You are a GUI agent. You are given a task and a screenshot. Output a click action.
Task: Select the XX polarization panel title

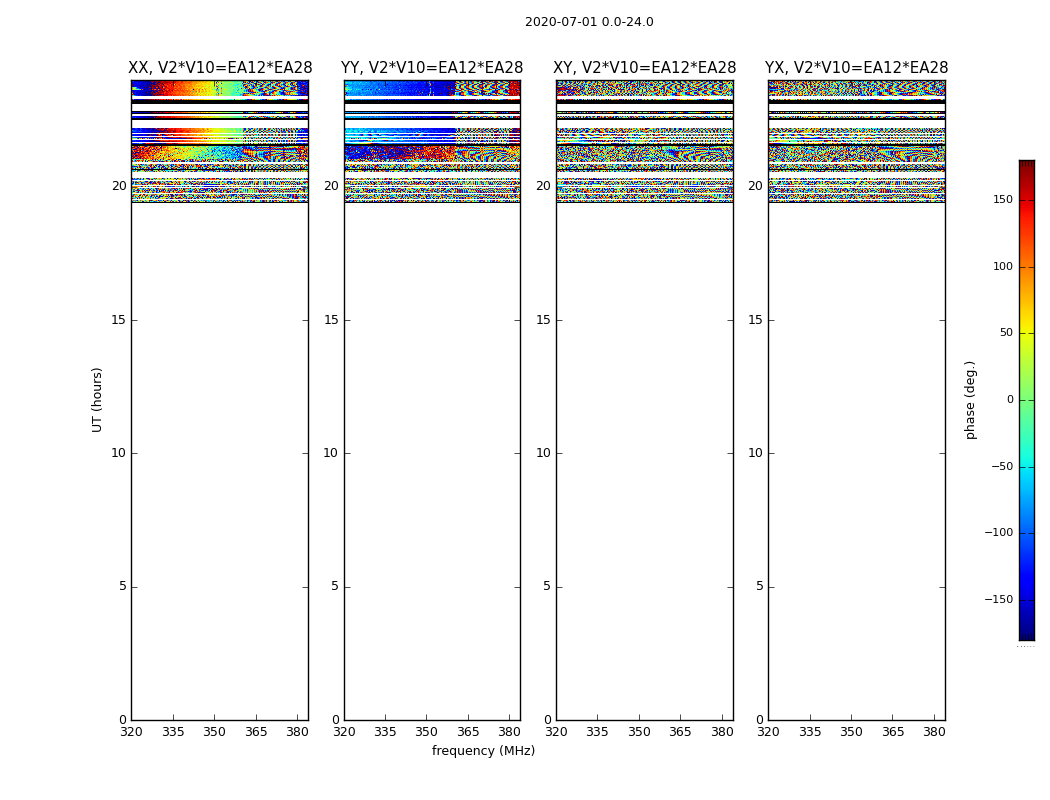coord(220,68)
